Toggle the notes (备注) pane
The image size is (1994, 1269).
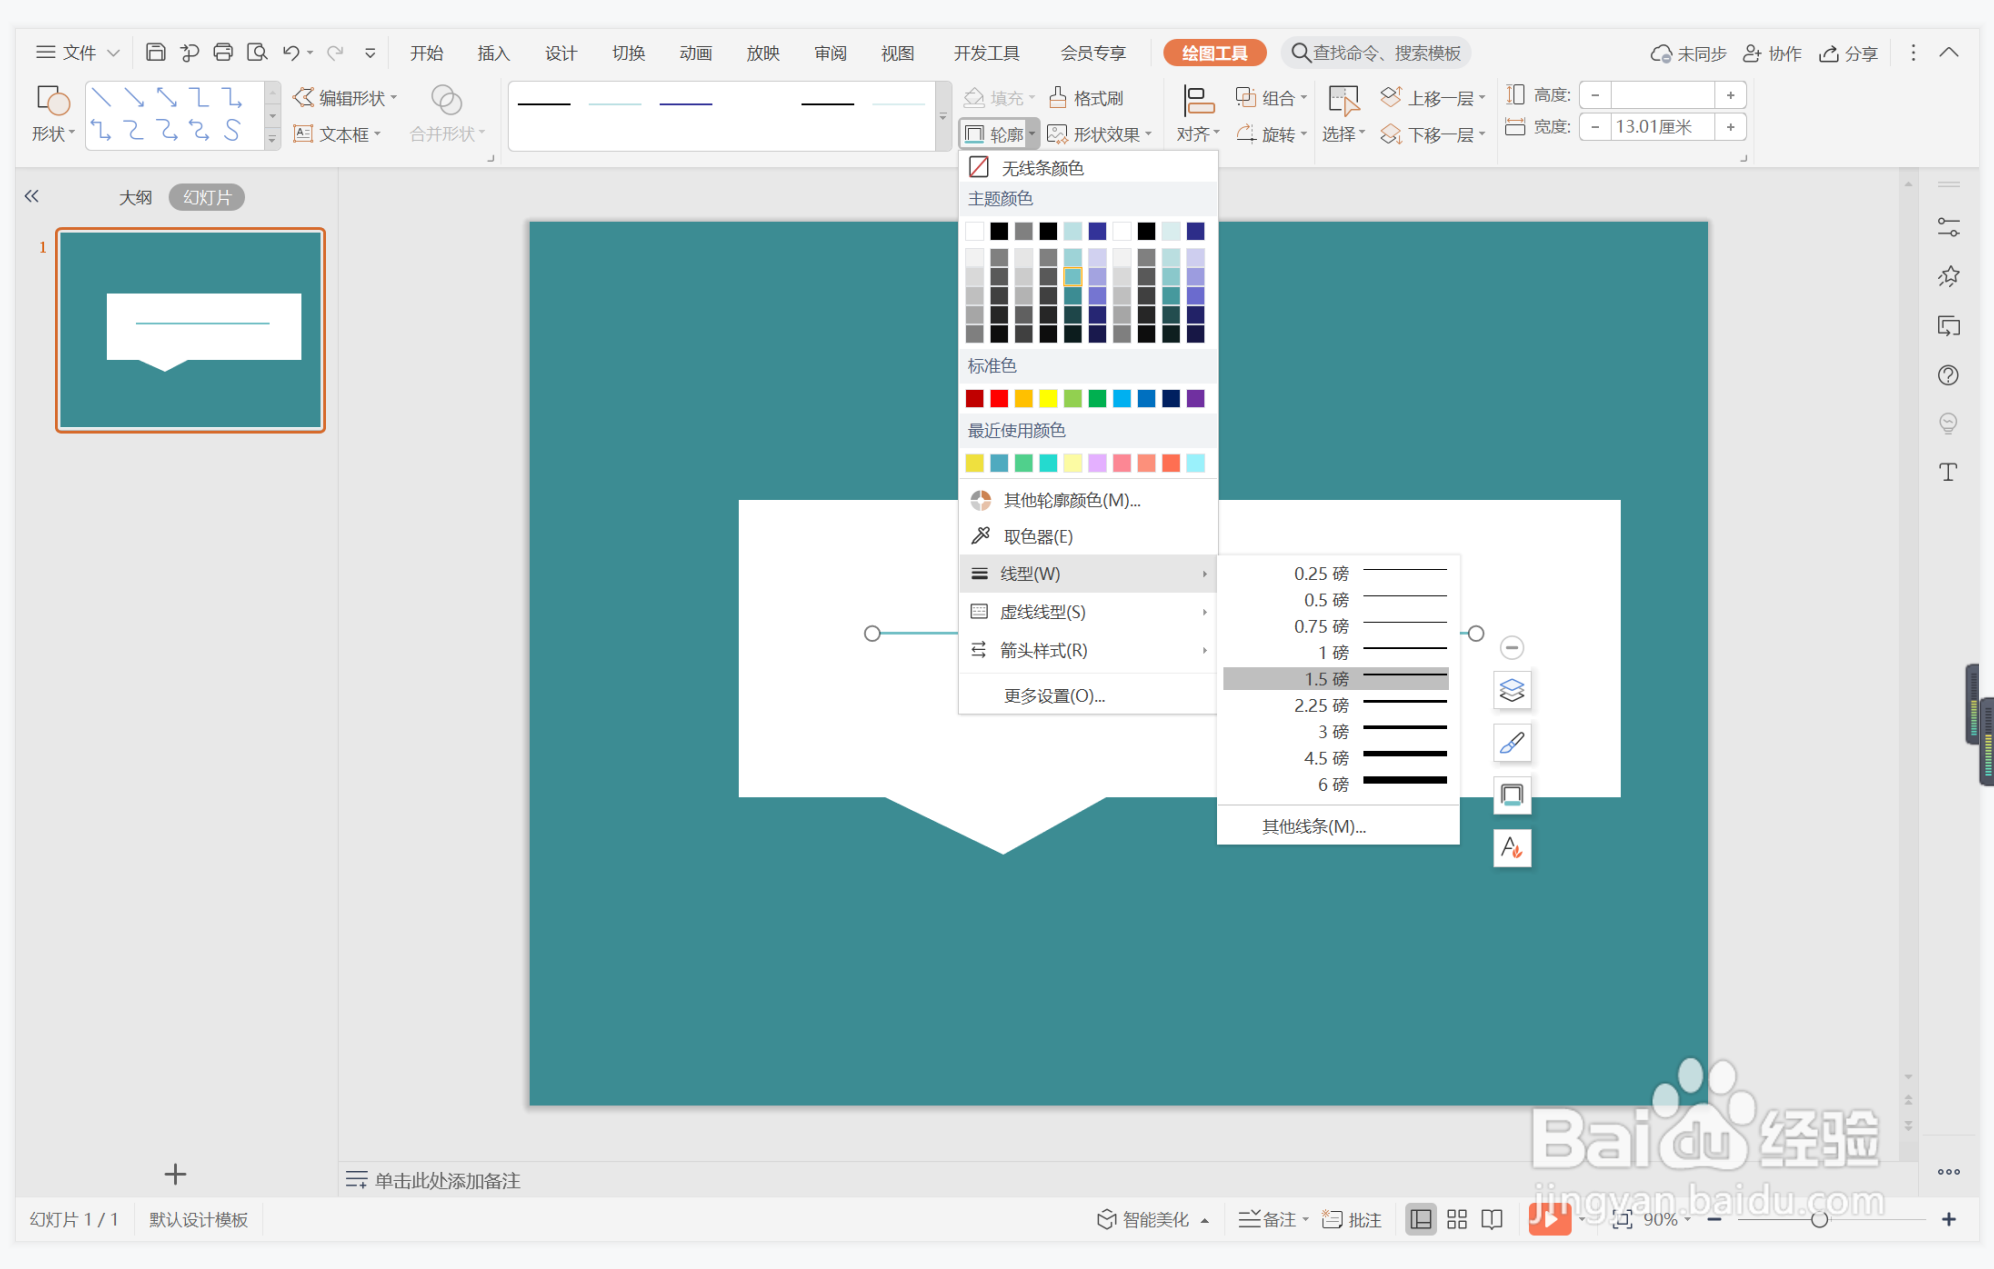click(x=1271, y=1219)
